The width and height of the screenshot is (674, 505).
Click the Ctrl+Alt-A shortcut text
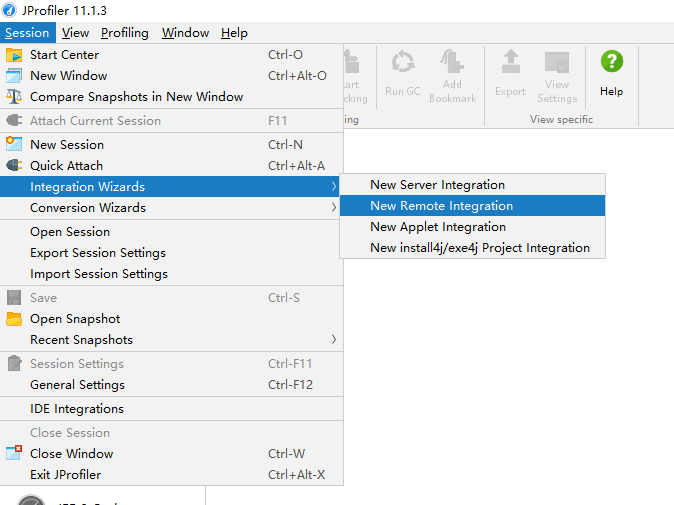point(297,165)
